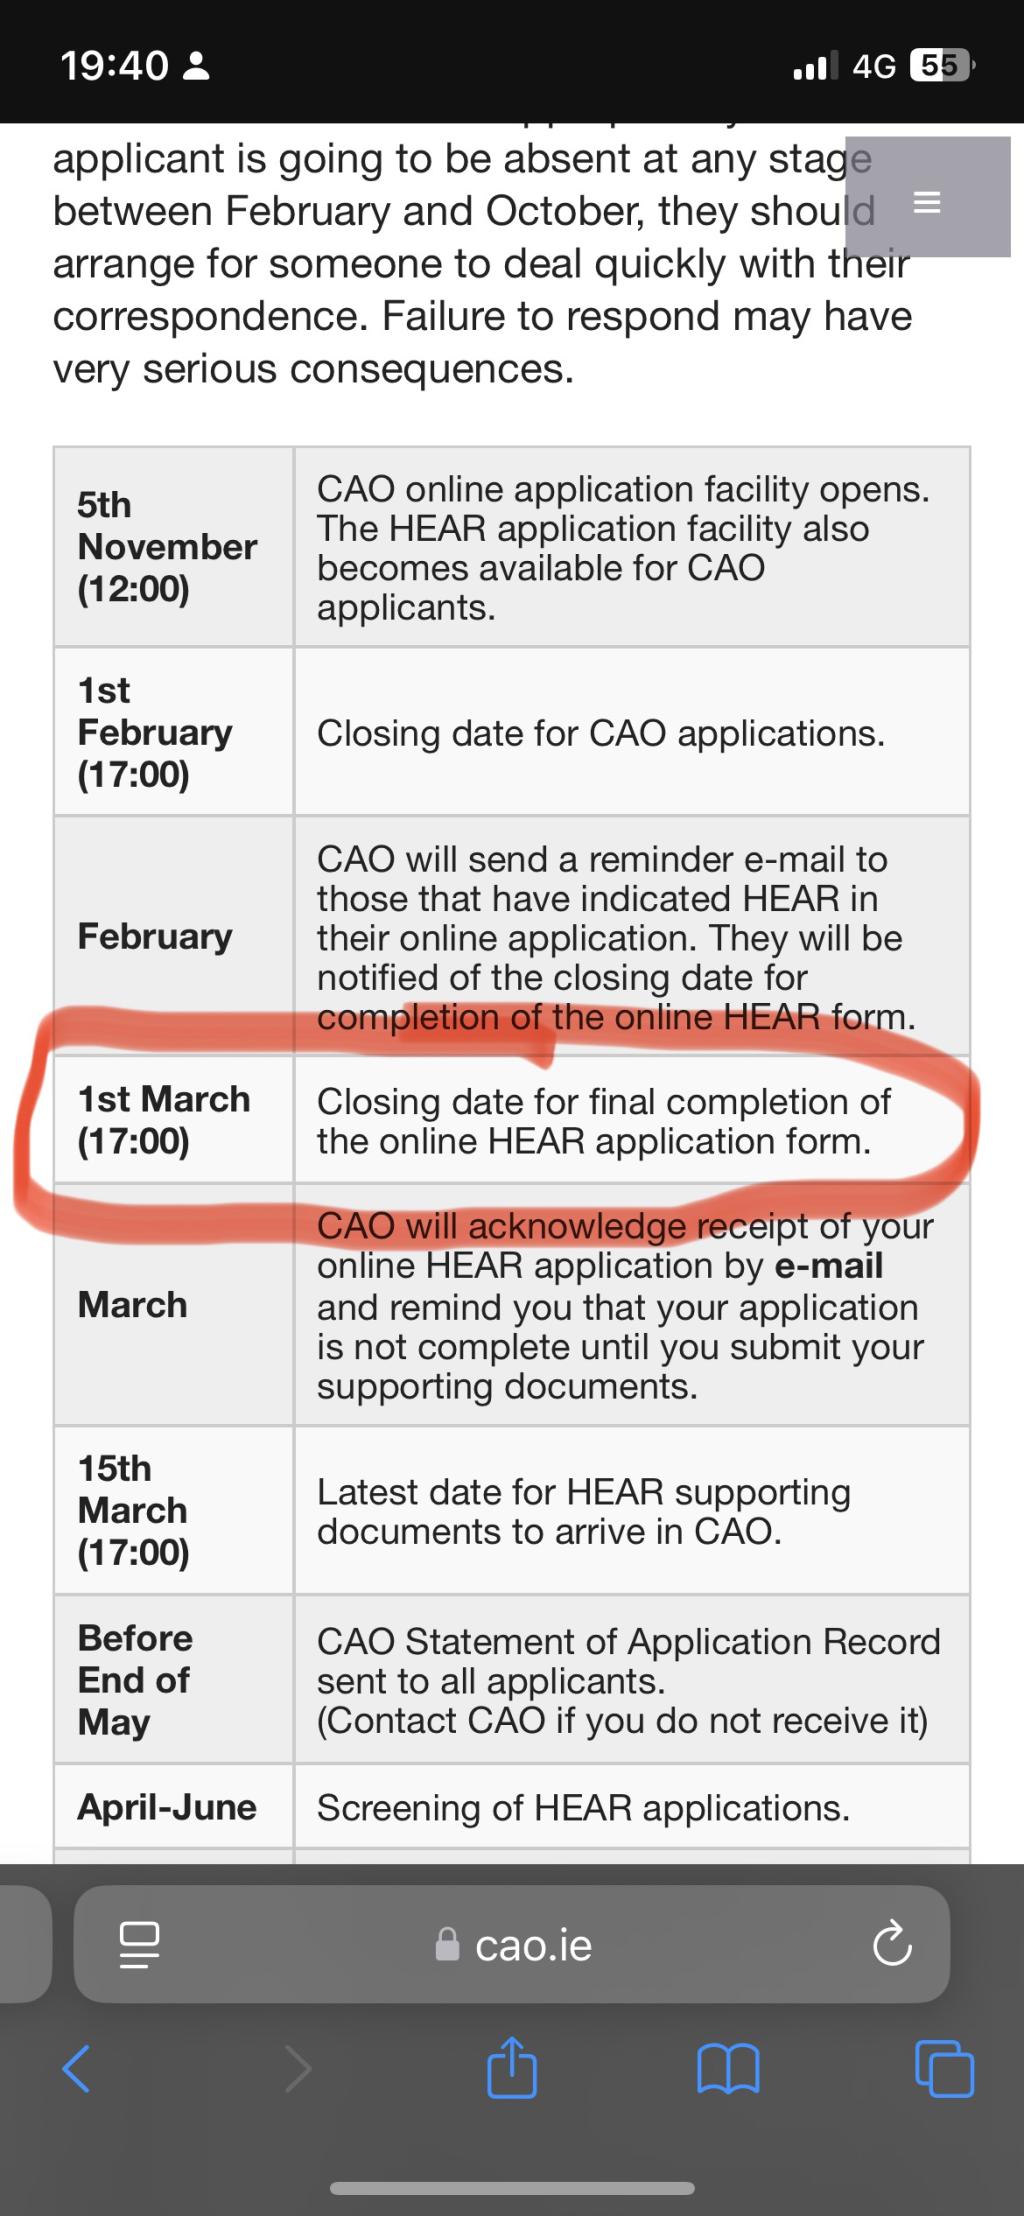Tap the 19:40 clock in status bar

[x=115, y=66]
